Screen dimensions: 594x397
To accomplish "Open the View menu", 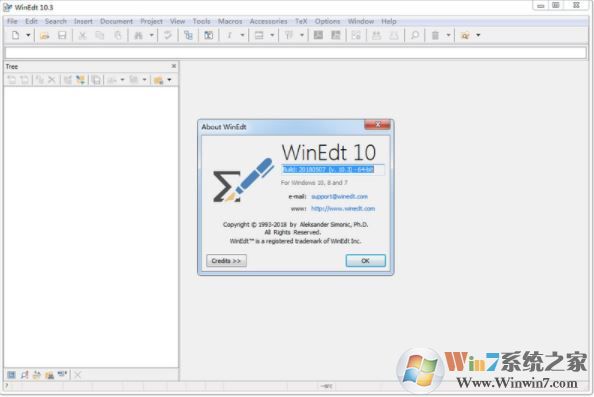I will [177, 21].
